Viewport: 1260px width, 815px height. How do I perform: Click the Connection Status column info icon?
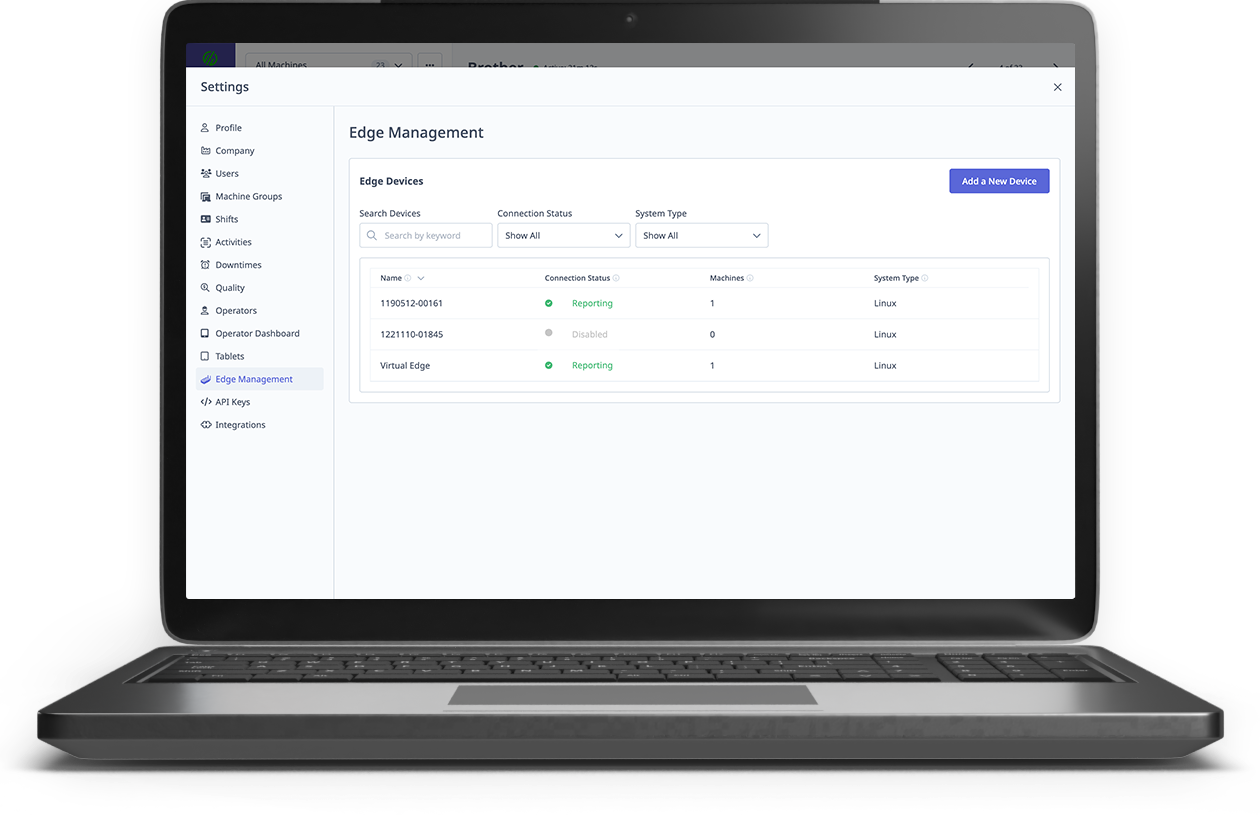pyautogui.click(x=616, y=278)
